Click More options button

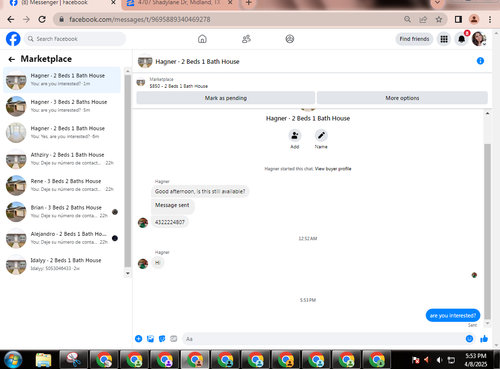(402, 98)
